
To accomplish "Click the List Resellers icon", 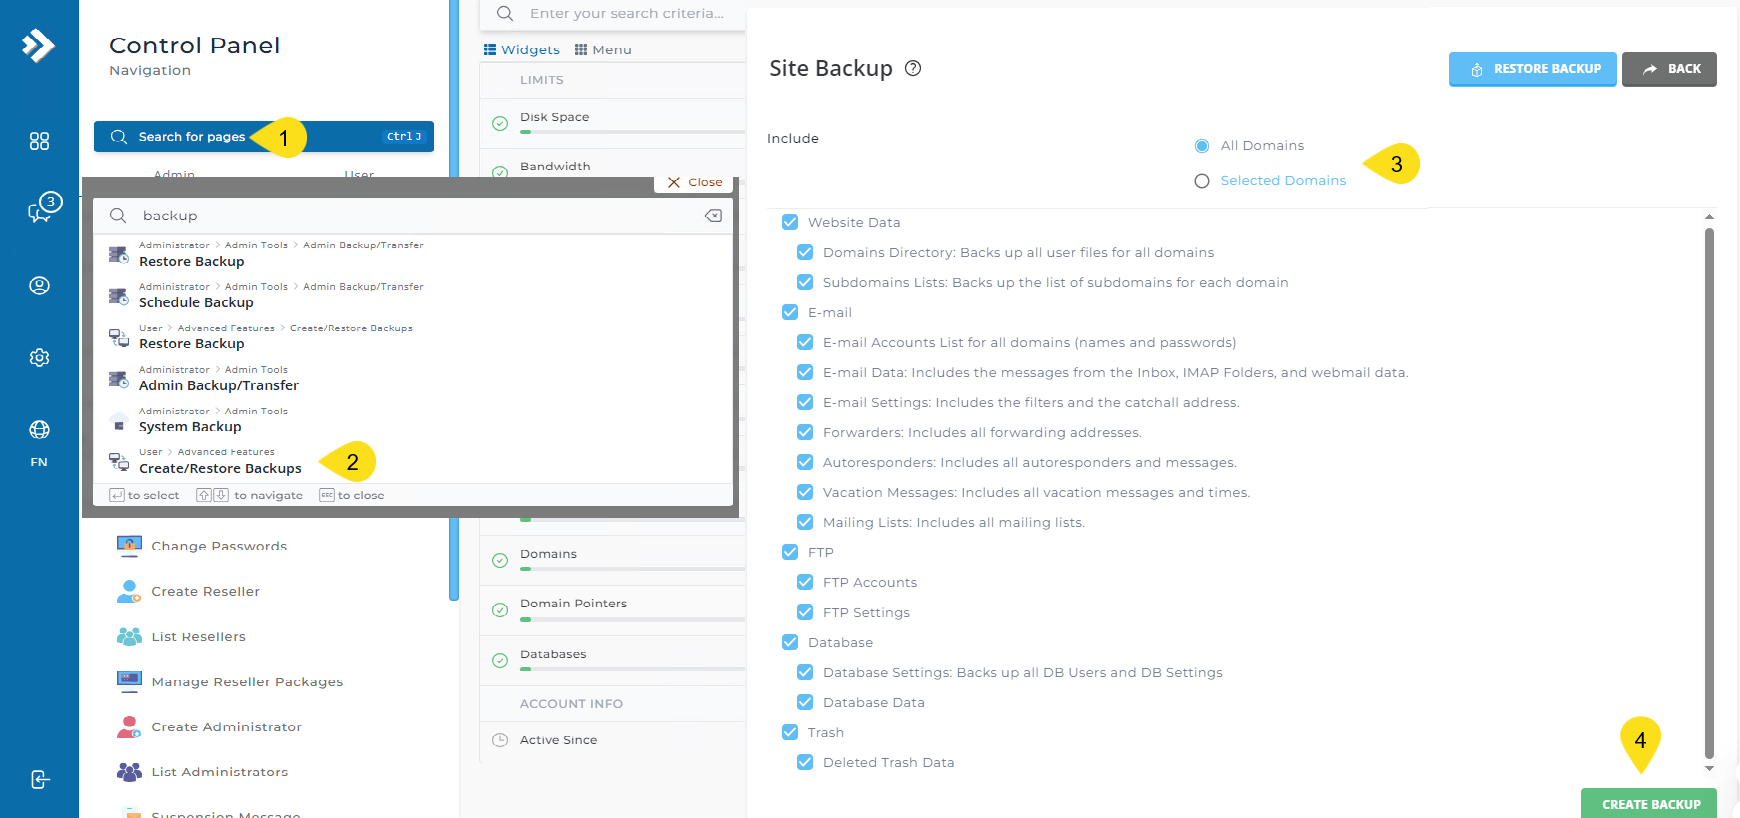I will [x=129, y=636].
